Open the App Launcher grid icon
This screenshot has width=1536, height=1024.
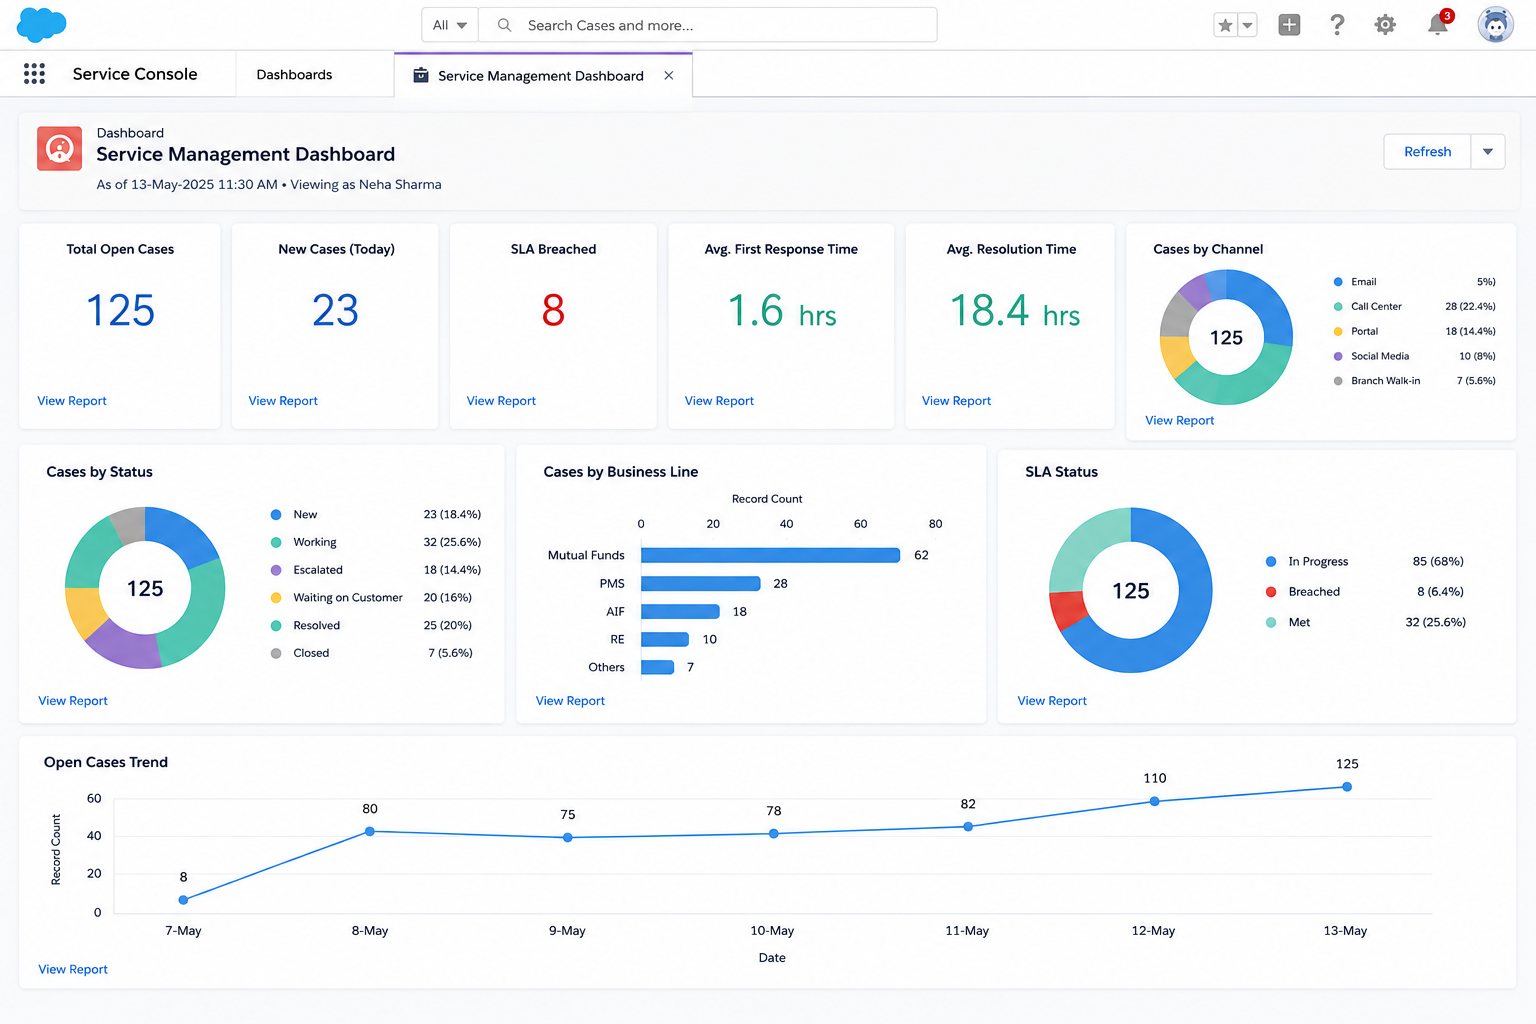point(34,74)
